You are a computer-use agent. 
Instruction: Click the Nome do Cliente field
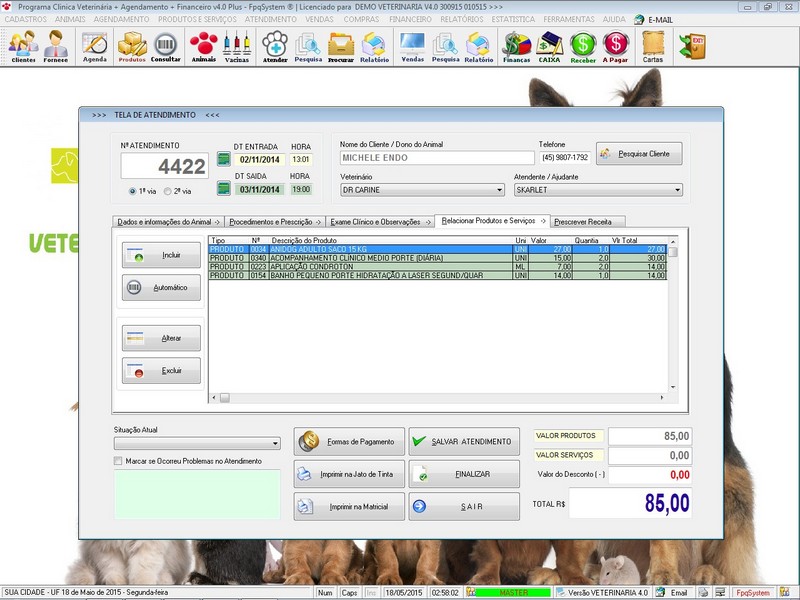(x=437, y=158)
